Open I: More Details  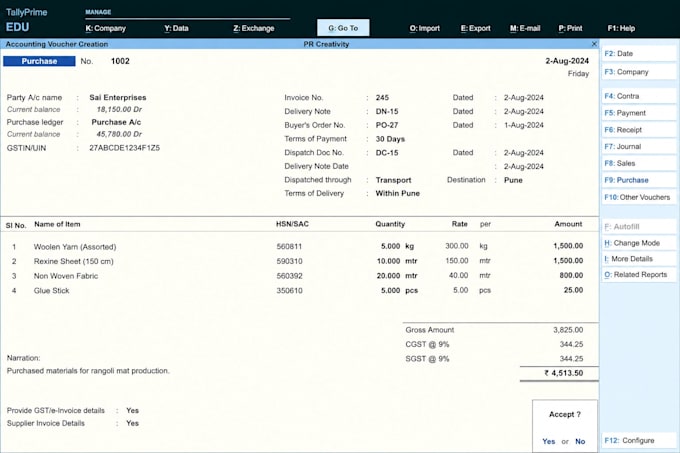(x=639, y=259)
